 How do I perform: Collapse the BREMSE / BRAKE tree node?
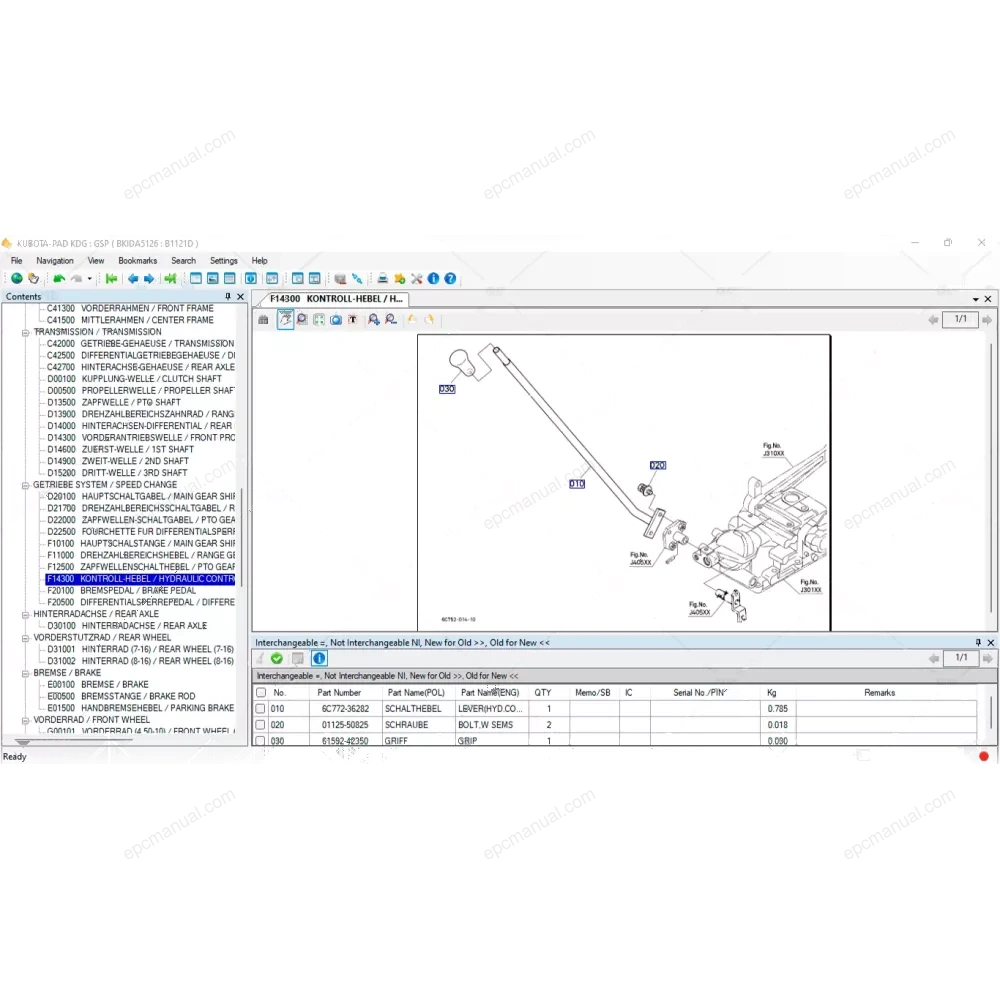(25, 673)
